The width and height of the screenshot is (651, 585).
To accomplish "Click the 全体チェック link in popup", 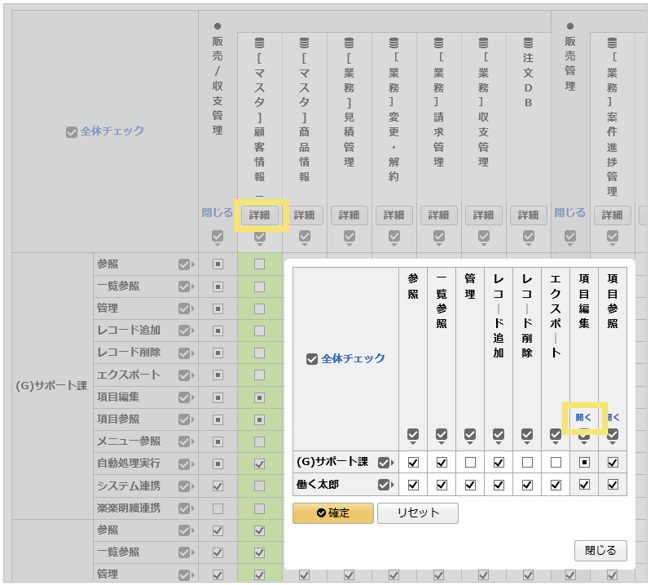I will [x=353, y=358].
